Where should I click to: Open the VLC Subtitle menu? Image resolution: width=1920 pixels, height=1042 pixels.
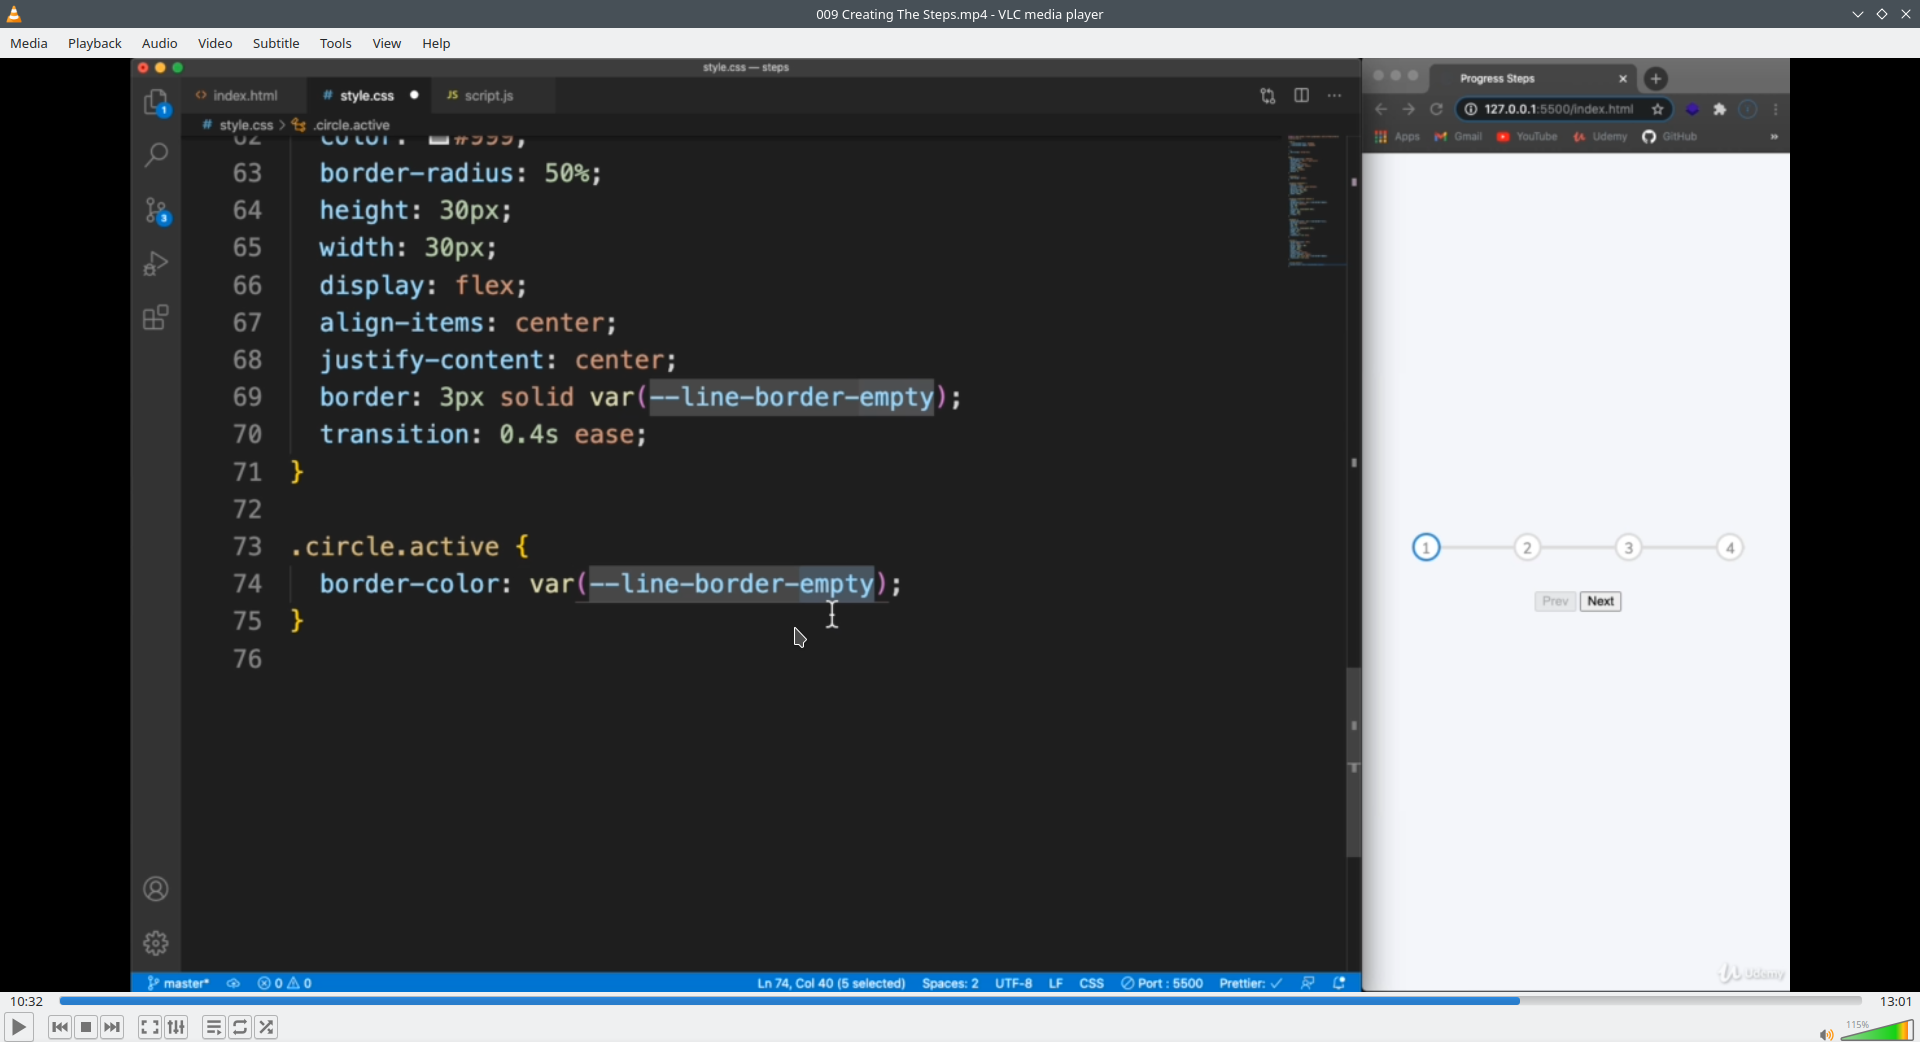tap(276, 43)
